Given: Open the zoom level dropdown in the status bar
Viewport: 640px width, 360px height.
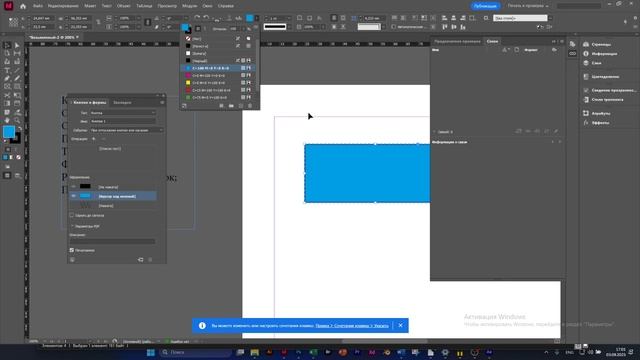Looking at the screenshot, I should [44, 341].
